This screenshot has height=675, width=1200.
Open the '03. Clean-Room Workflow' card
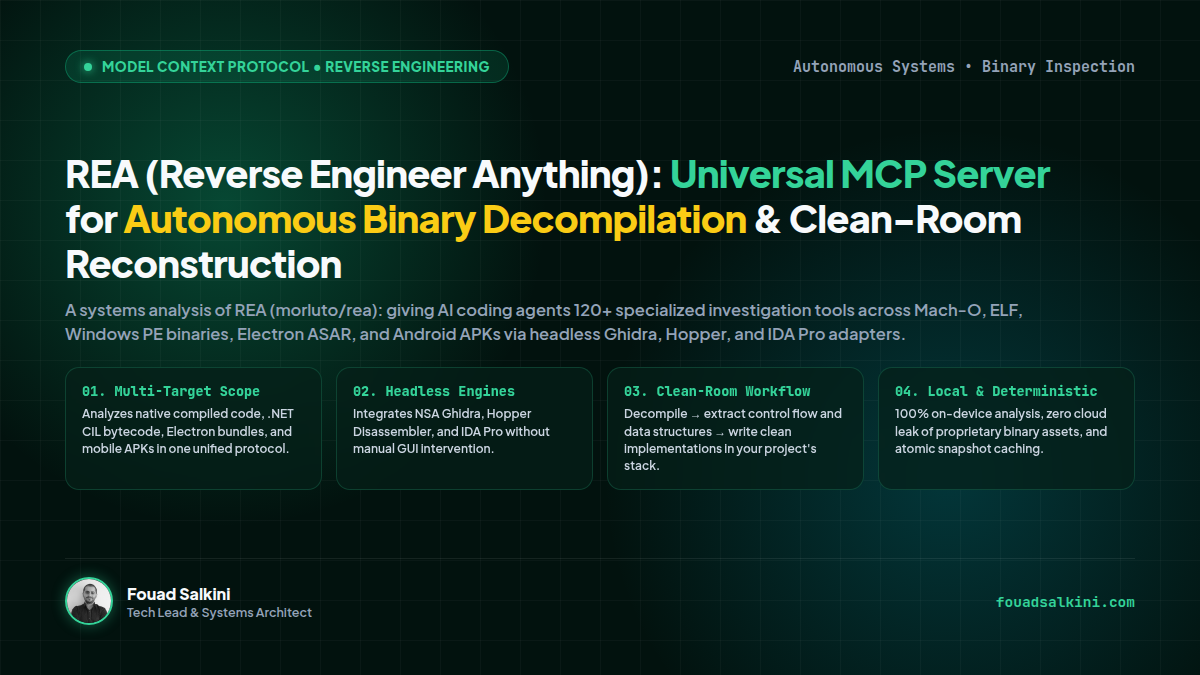tap(735, 428)
